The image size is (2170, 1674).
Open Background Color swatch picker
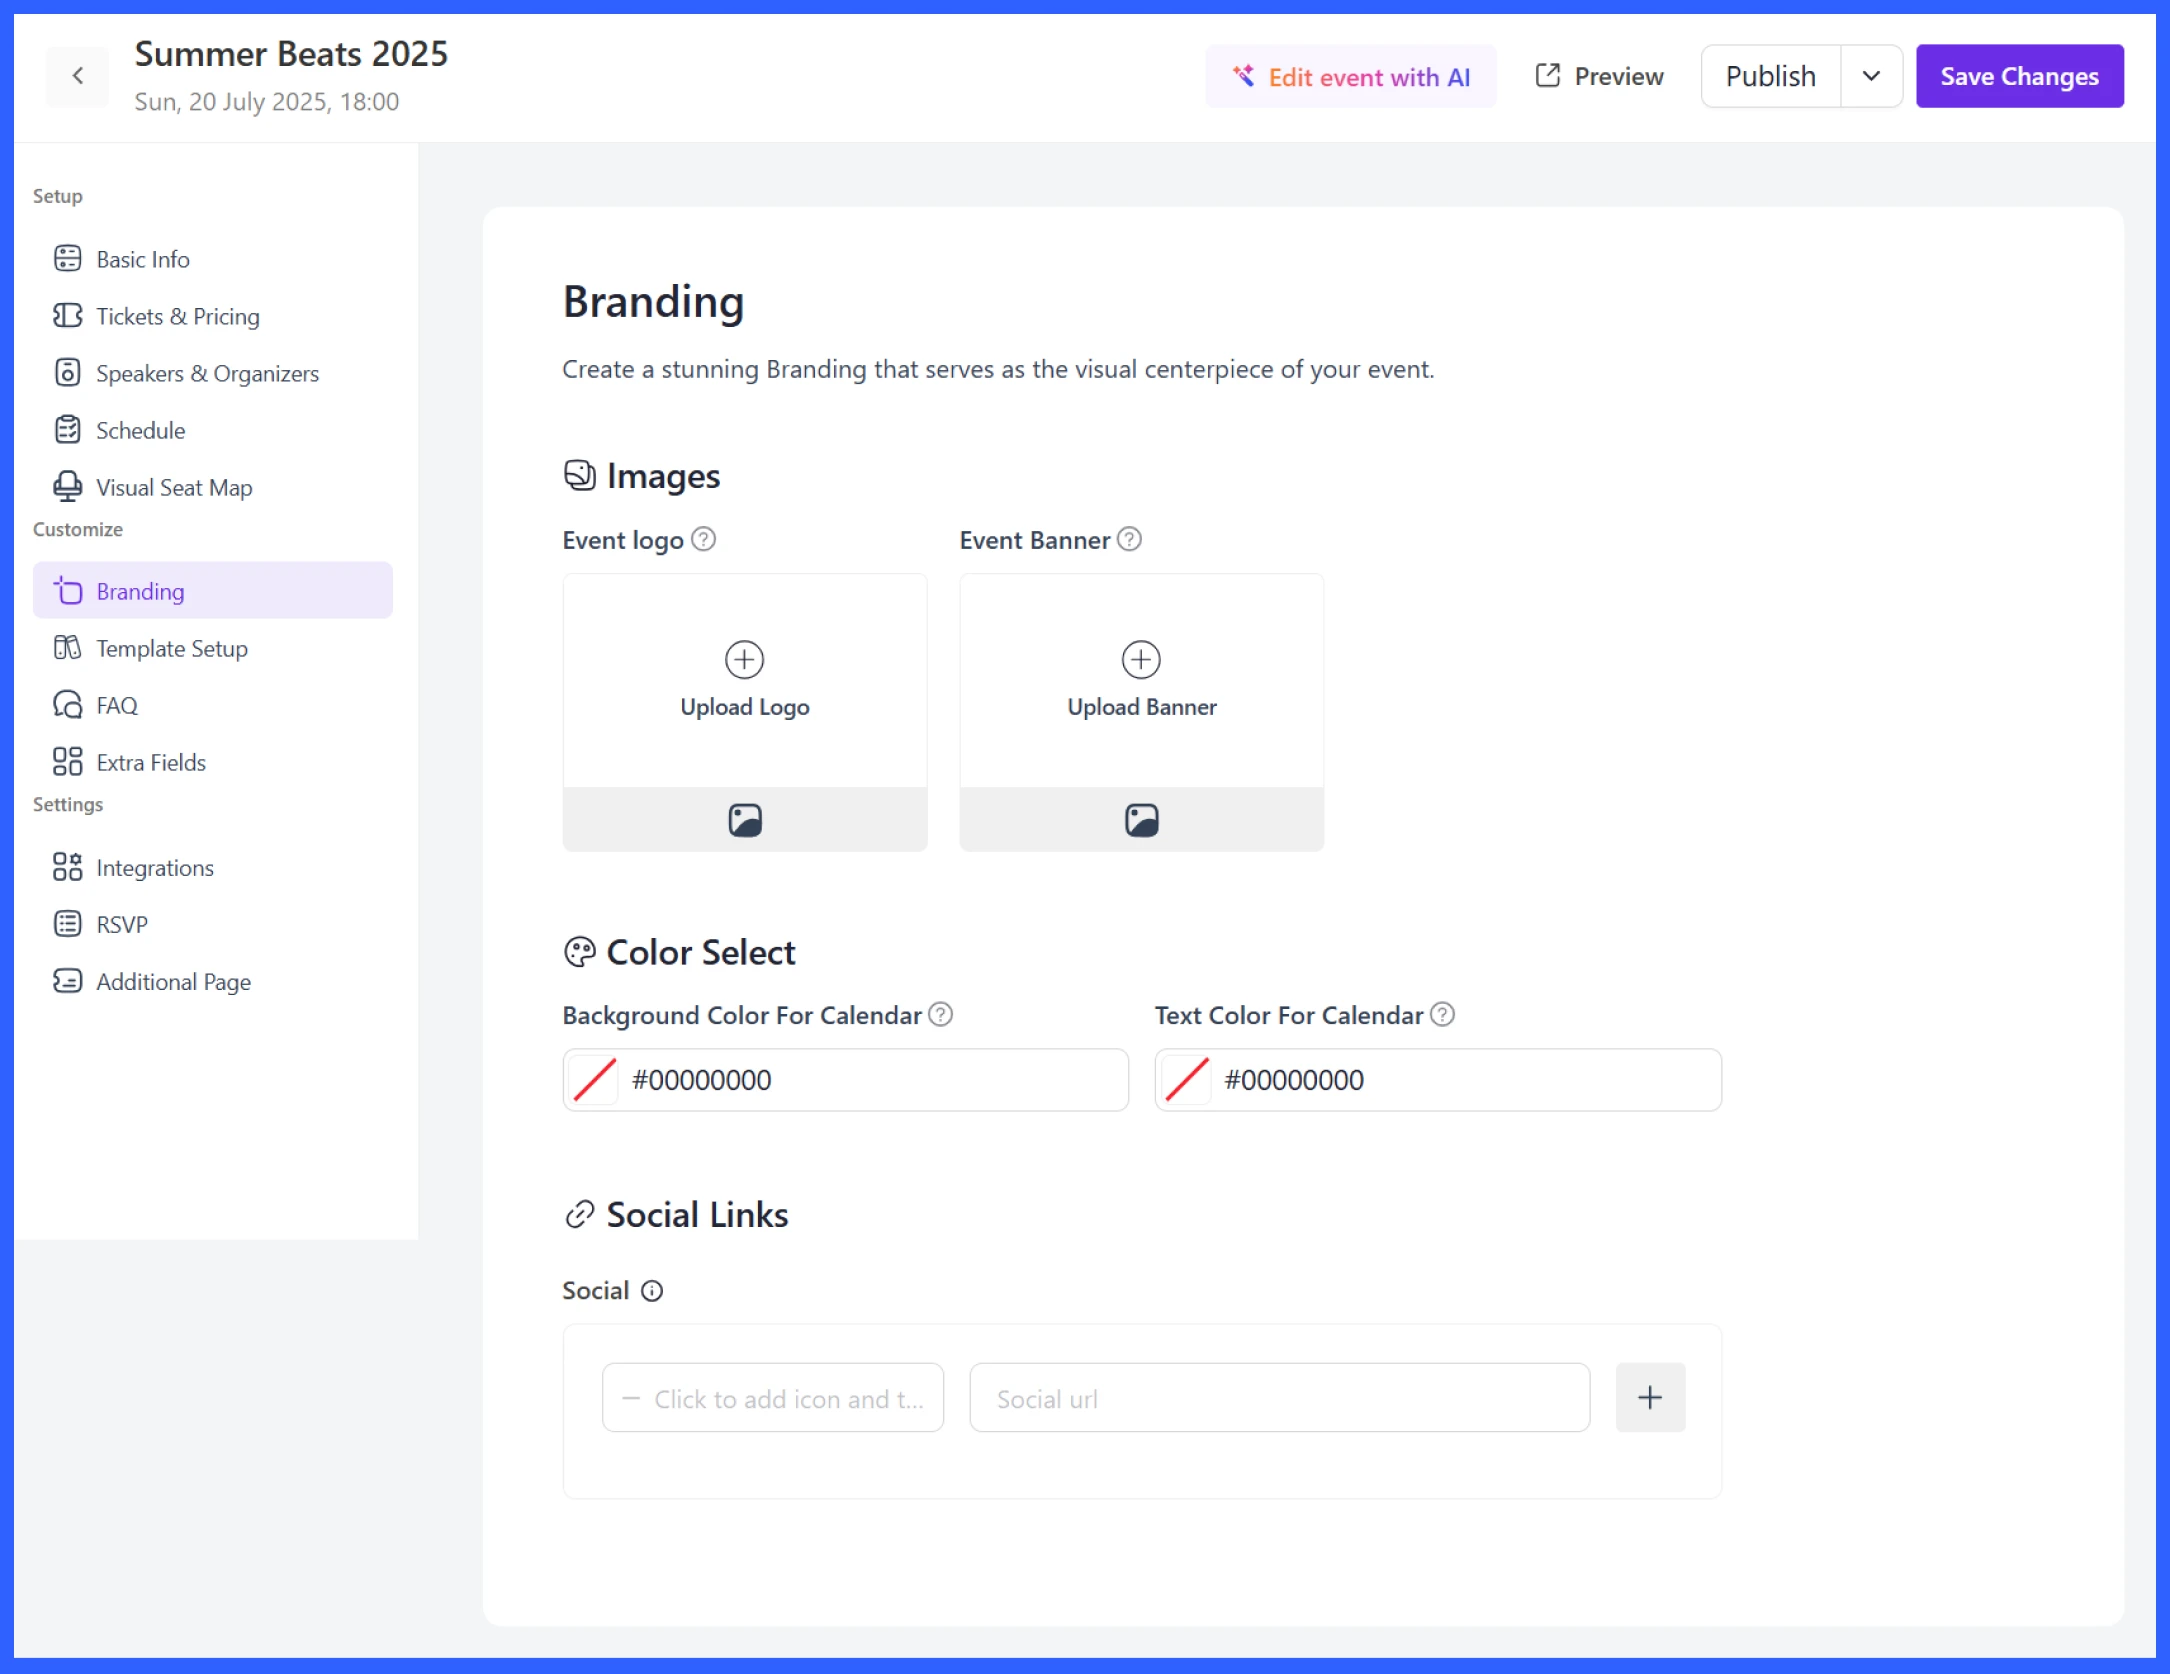click(595, 1080)
